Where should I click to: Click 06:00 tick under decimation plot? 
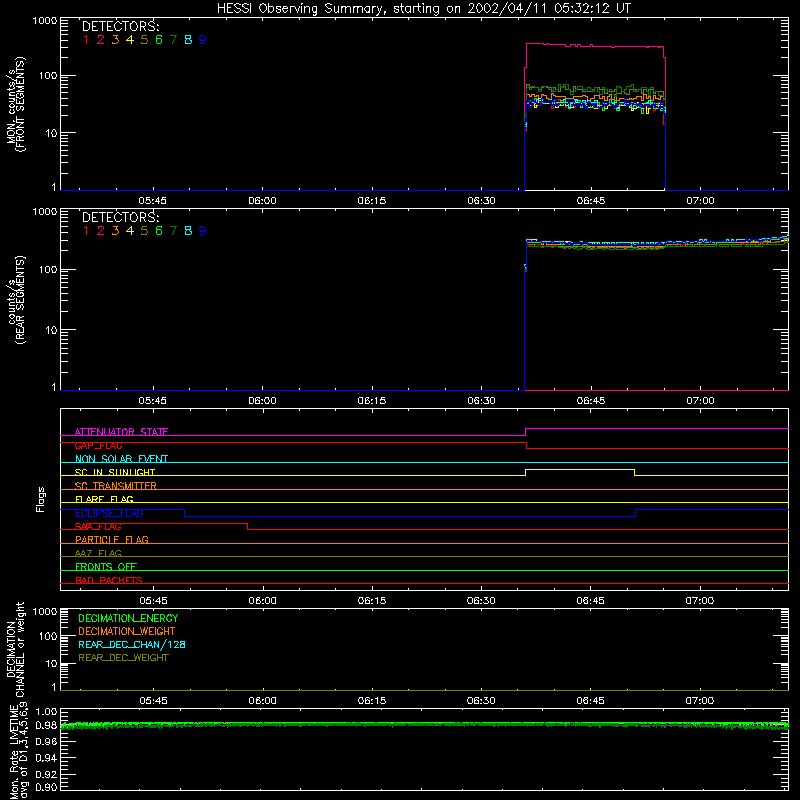(262, 701)
